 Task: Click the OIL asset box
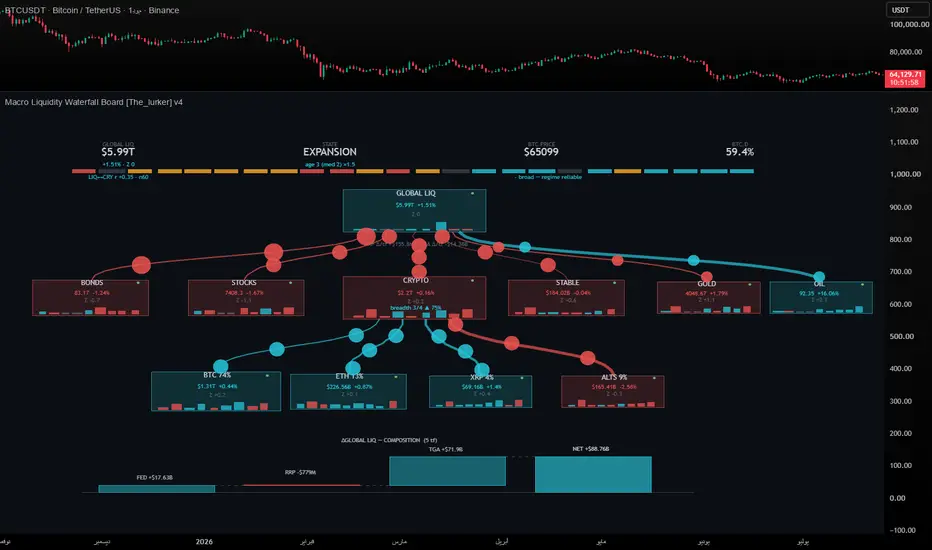click(x=821, y=297)
